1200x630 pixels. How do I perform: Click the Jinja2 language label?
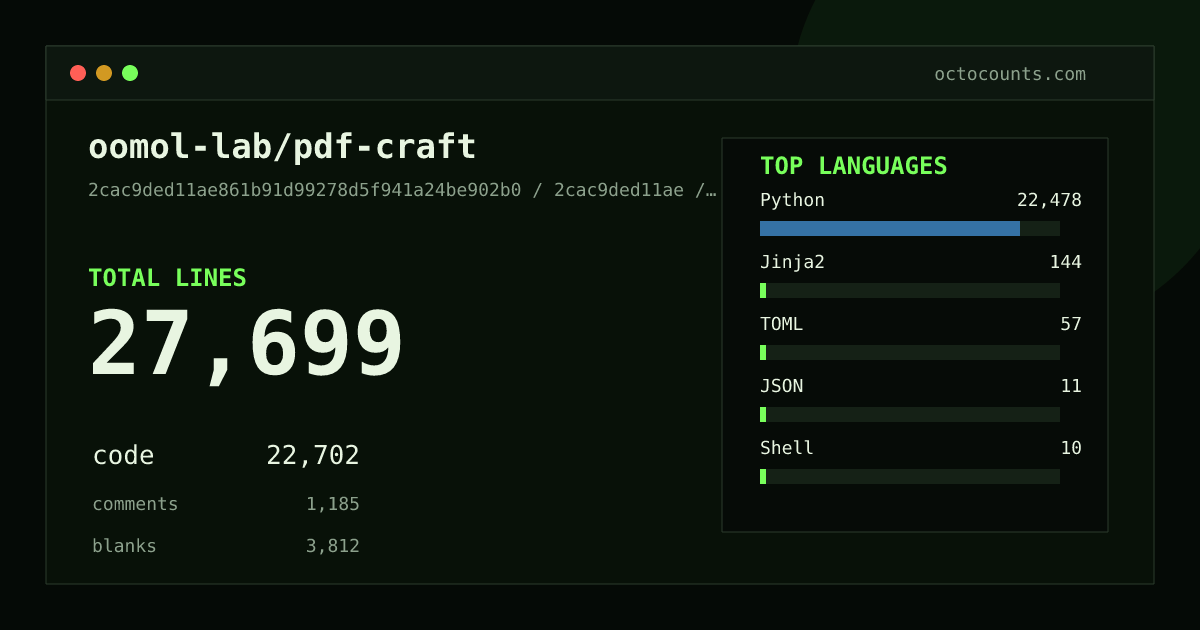point(792,262)
